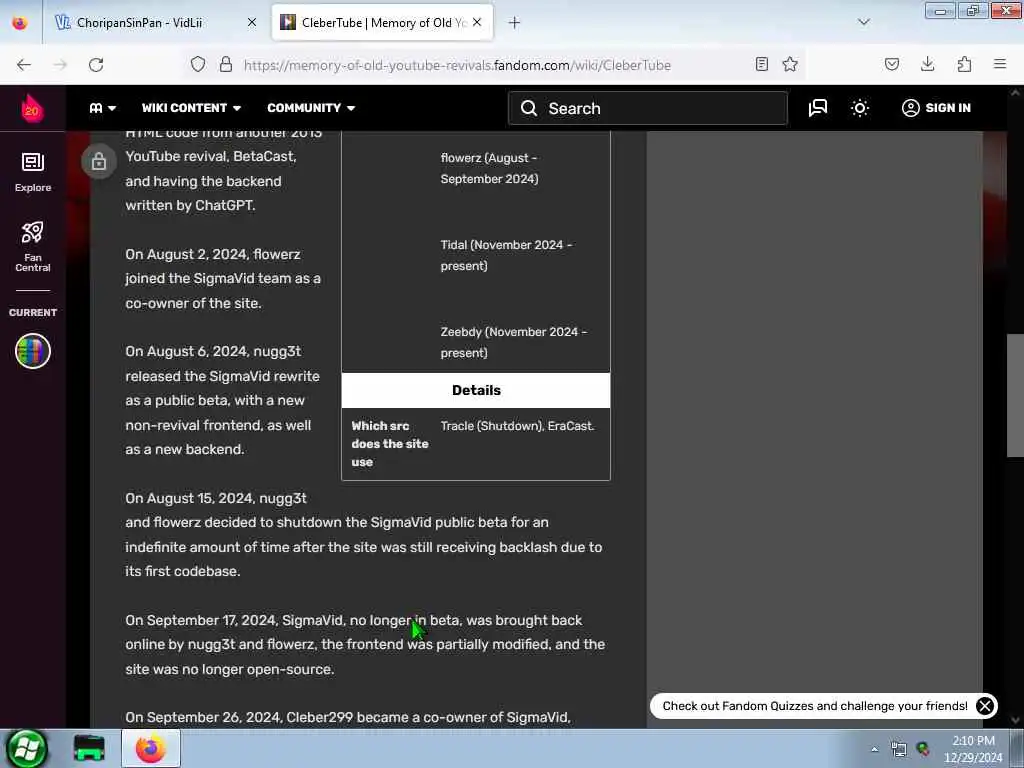Click the page vertical scrollbar thumb
Image resolution: width=1024 pixels, height=768 pixels.
click(x=1015, y=396)
